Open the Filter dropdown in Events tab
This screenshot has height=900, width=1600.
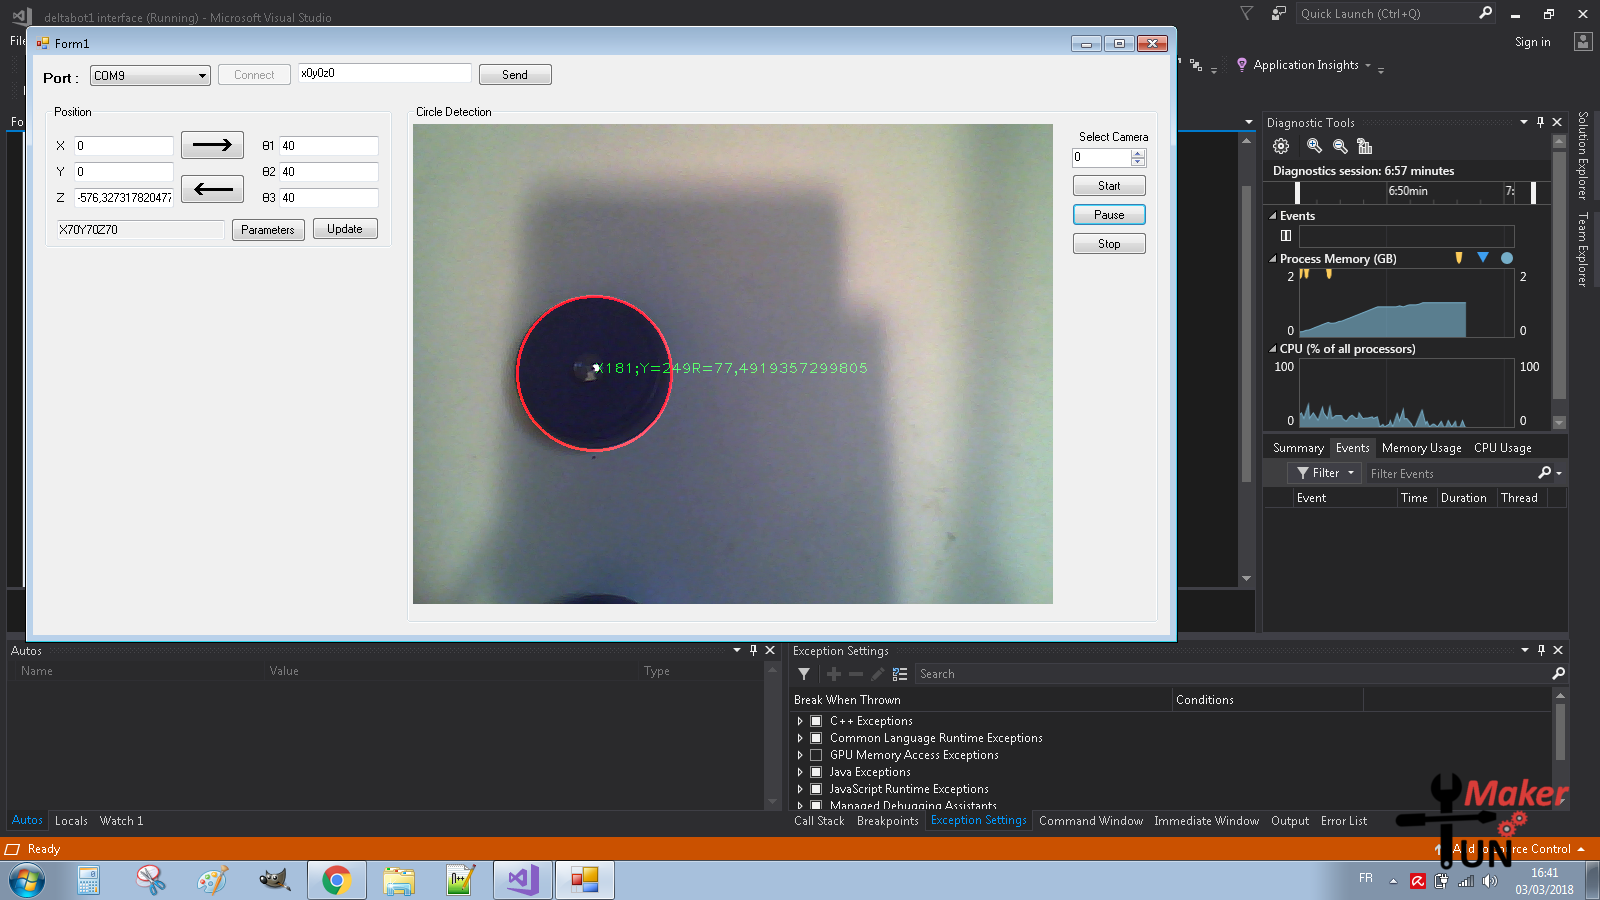point(1325,473)
